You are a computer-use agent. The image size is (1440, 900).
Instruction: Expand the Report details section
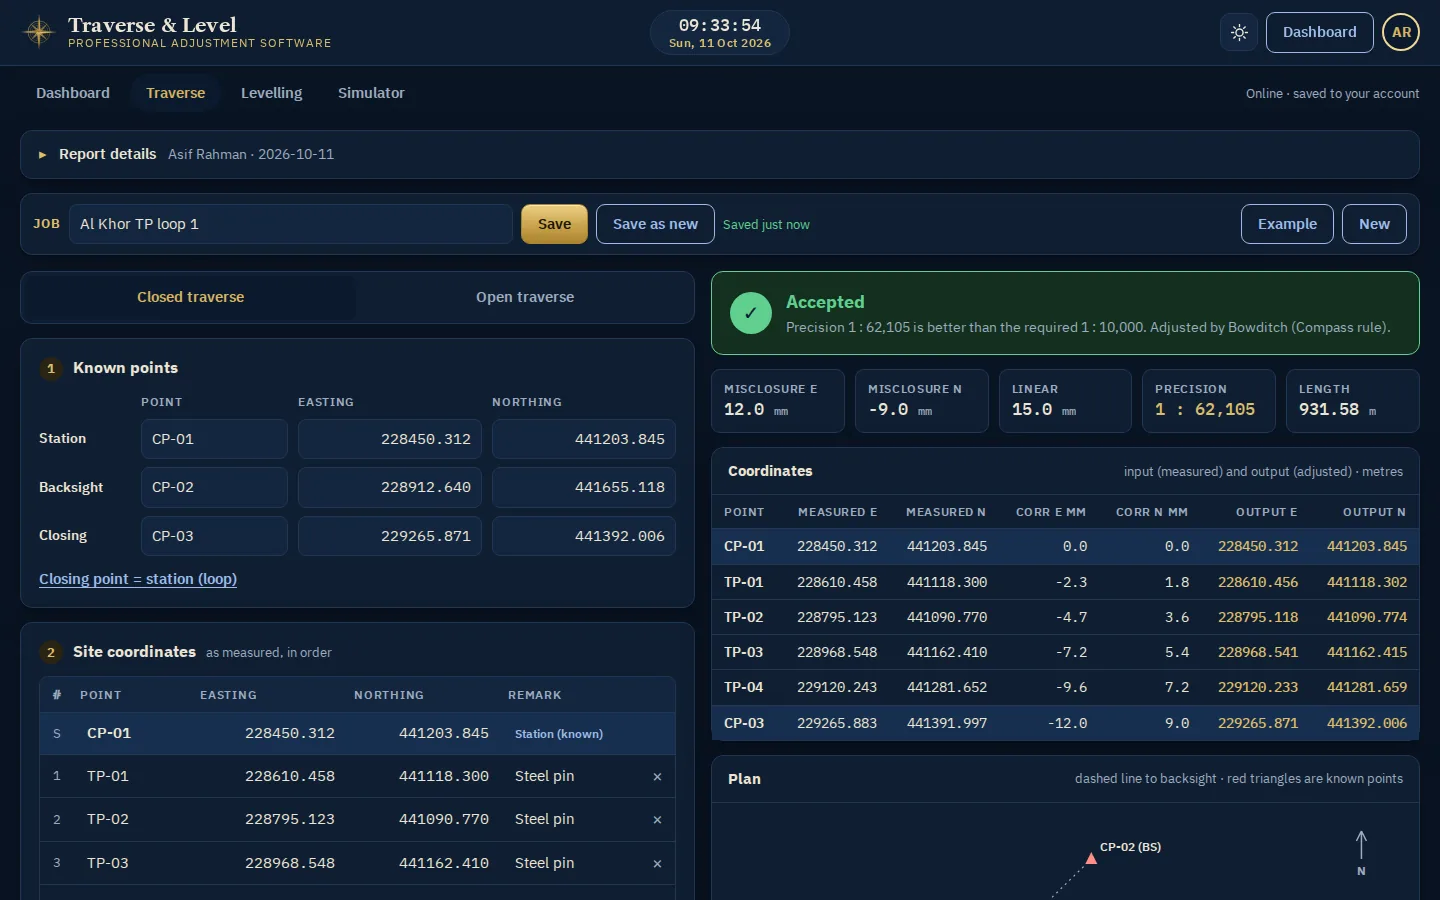point(720,154)
